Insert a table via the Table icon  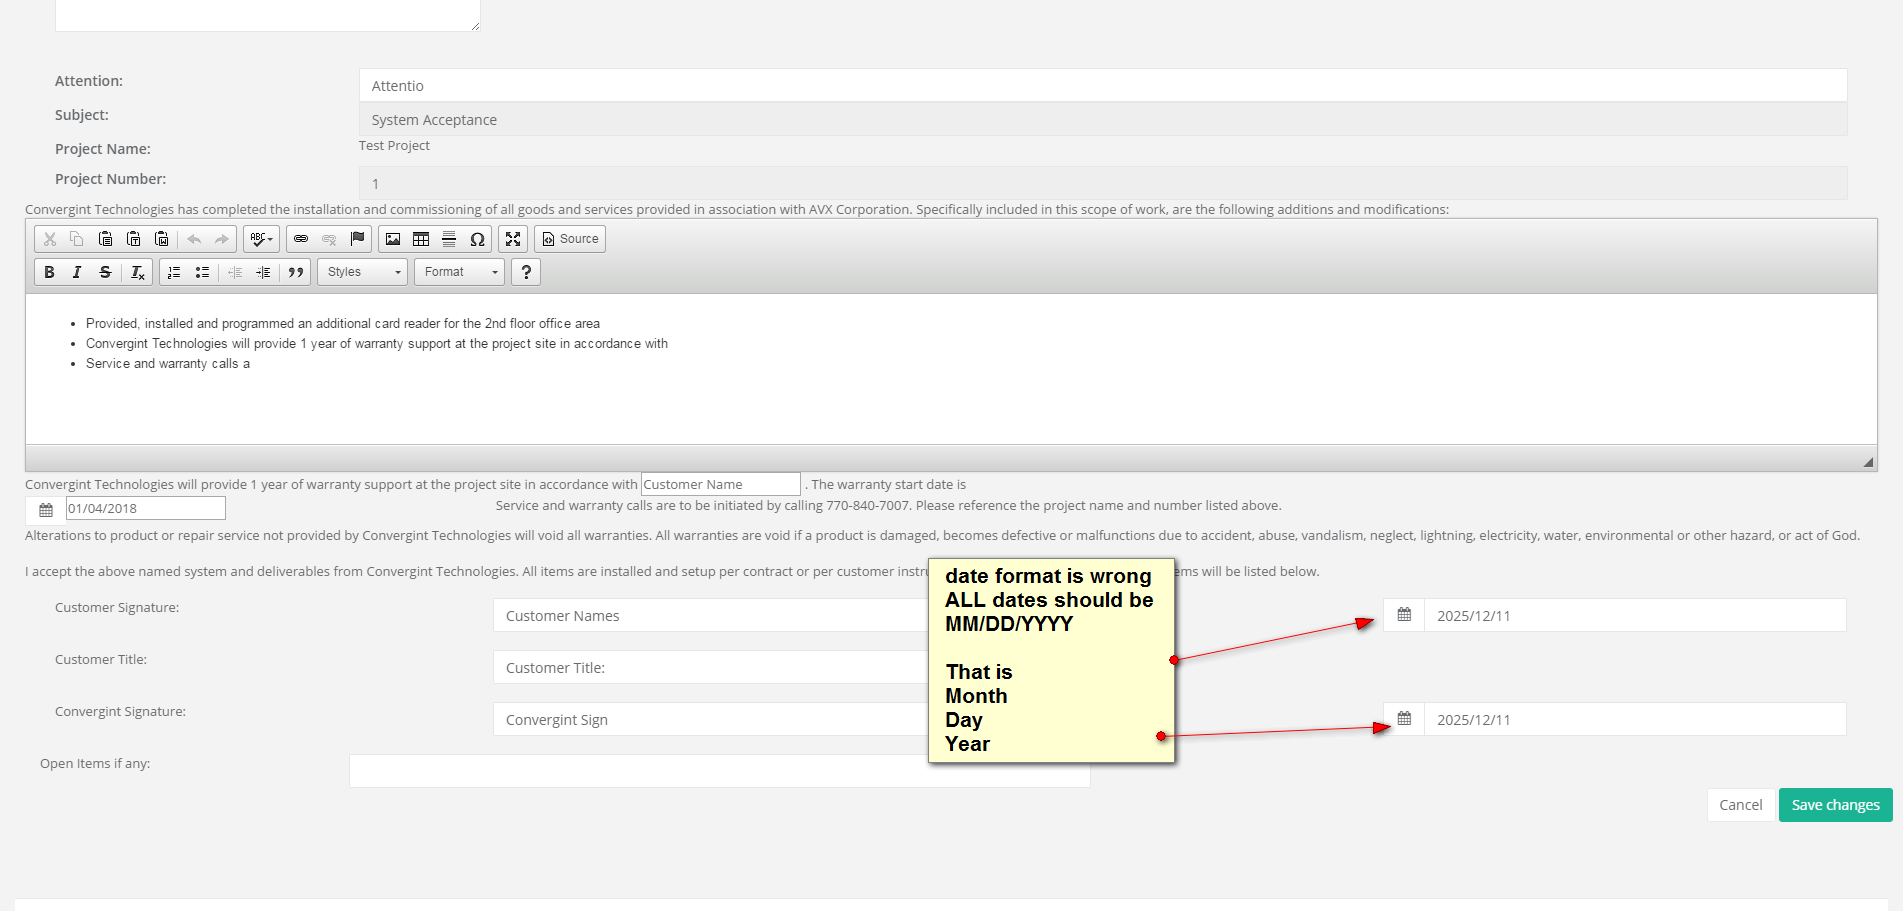pyautogui.click(x=421, y=239)
